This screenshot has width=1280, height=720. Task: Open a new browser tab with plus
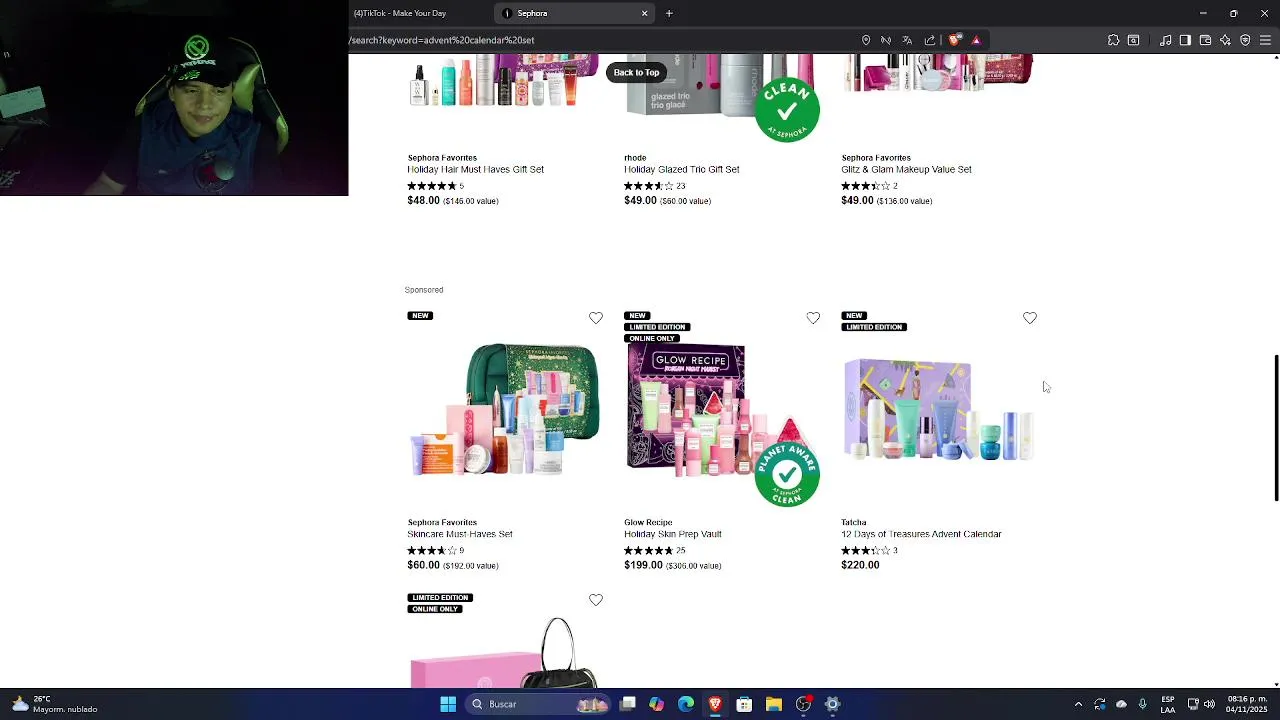click(669, 13)
